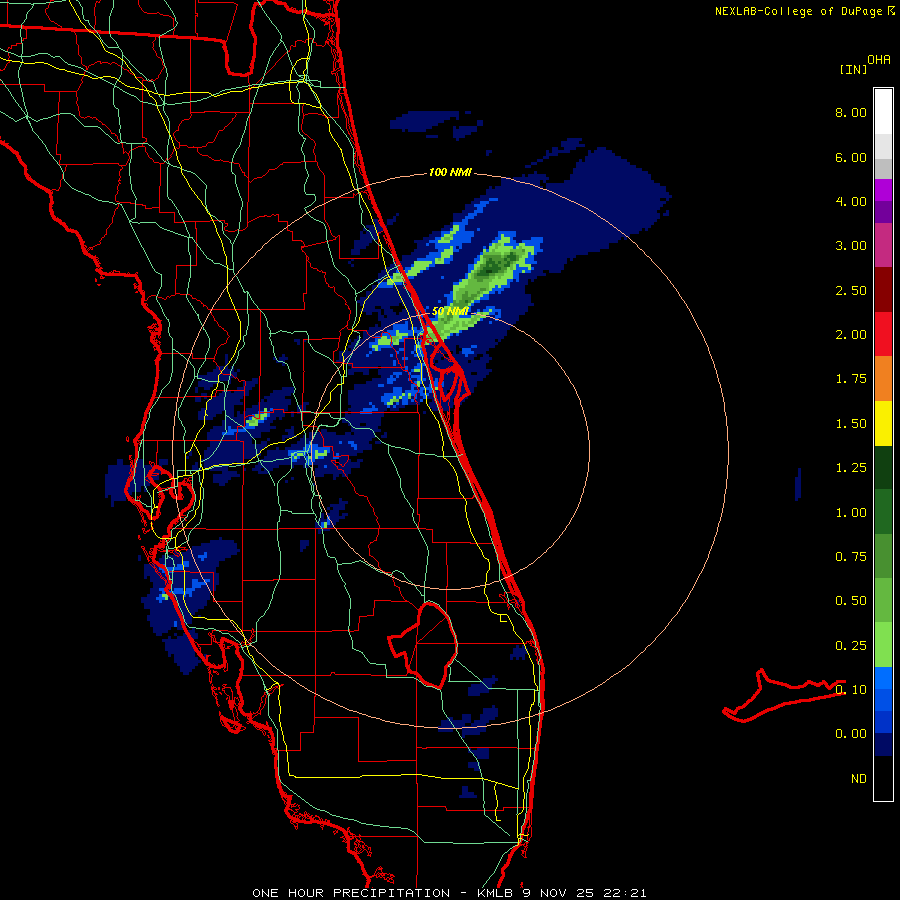Select the white swatch beside 8.00

883,112
